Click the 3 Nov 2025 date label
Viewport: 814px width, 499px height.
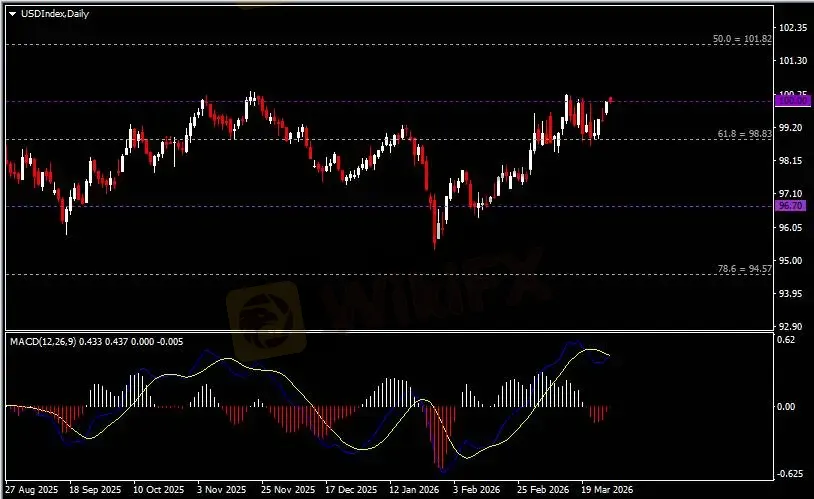pos(221,491)
